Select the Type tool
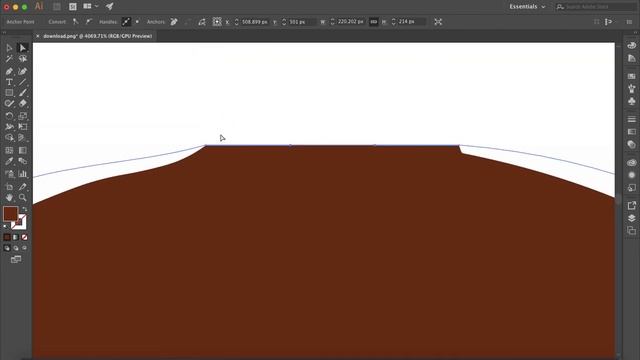 click(x=9, y=82)
